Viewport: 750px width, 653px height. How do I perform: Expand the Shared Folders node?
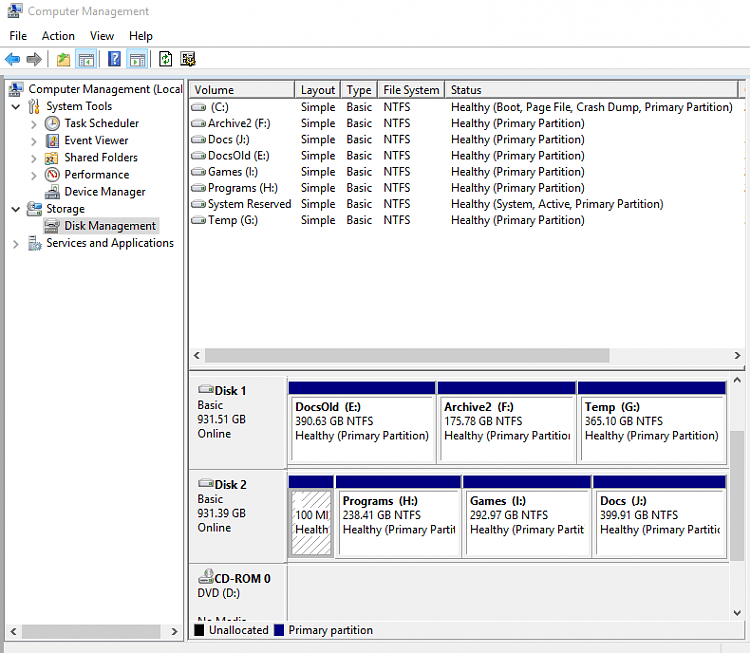pyautogui.click(x=33, y=159)
